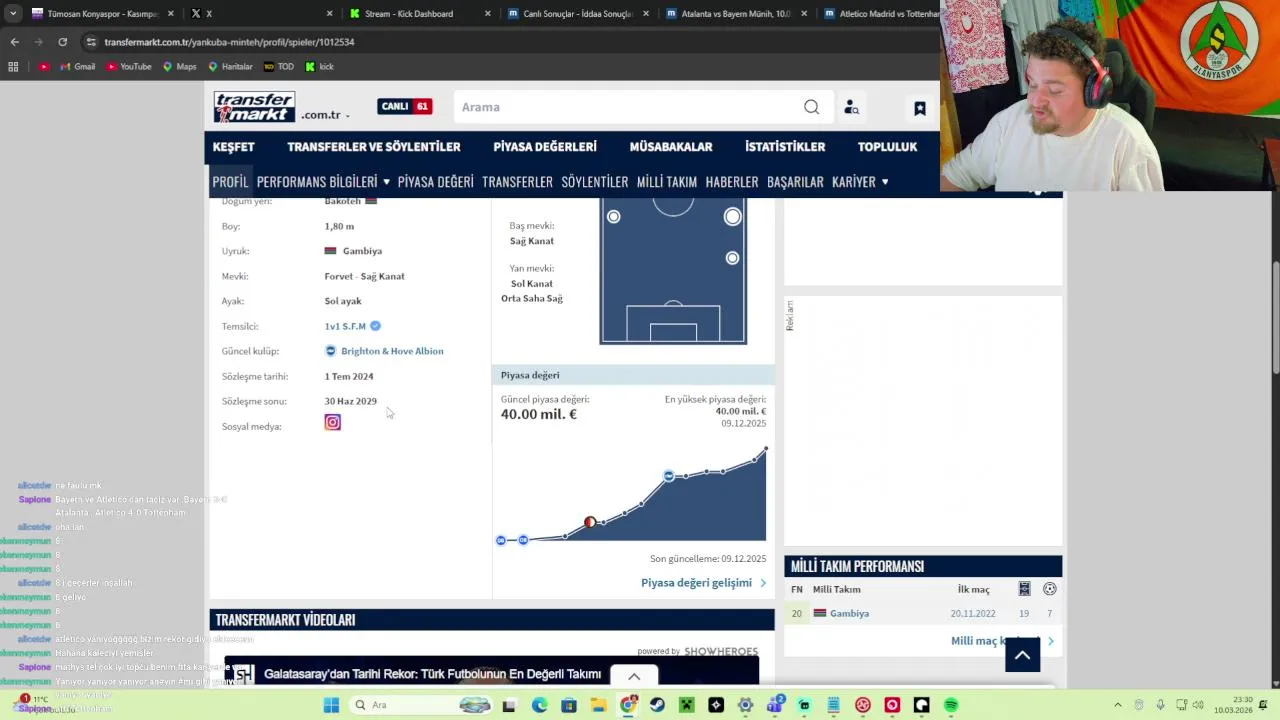Screen dimensions: 1280x720
Task: Expand PERFORMANS BİLGİLERİ dropdown
Action: 323,181
